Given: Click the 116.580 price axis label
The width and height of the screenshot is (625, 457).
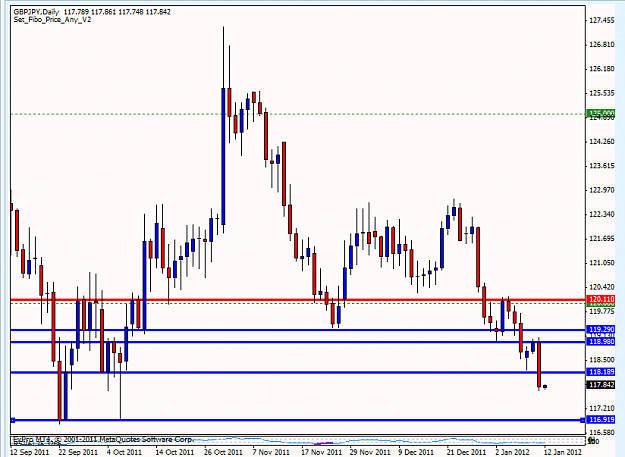Looking at the screenshot, I should [x=601, y=432].
